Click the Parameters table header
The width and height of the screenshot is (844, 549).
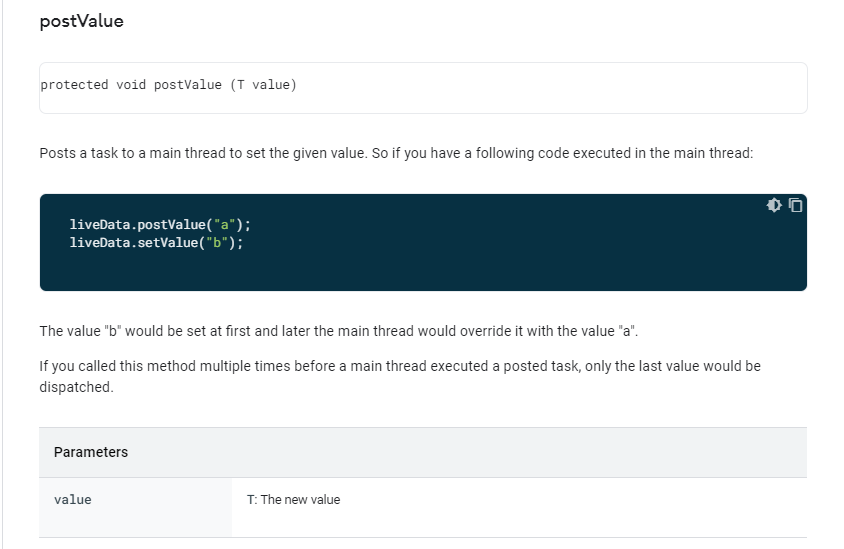[x=91, y=452]
